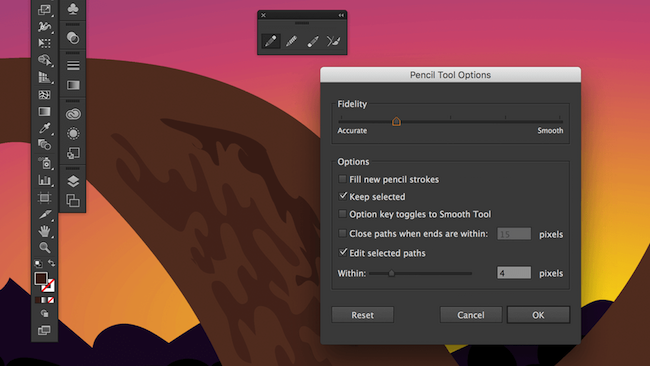Viewport: 650px width, 366px height.
Task: Select the Eyedropper tool
Action: (44, 128)
